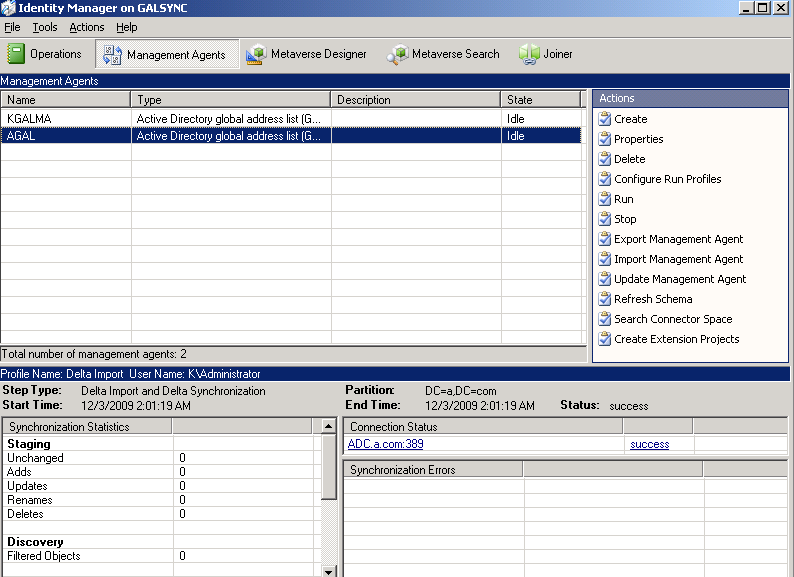Screen dimensions: 794x577
Task: Select Import Management Agent
Action: click(x=679, y=259)
